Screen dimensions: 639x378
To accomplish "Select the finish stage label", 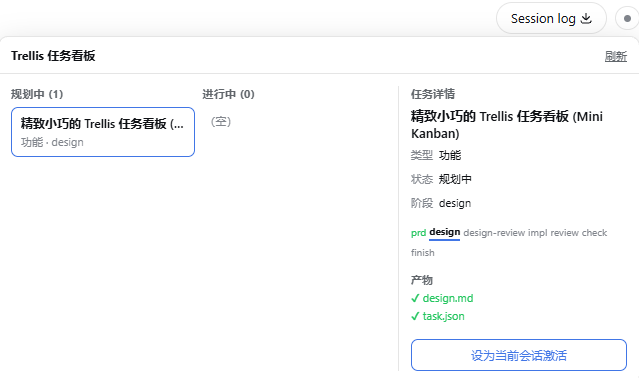I will click(423, 253).
